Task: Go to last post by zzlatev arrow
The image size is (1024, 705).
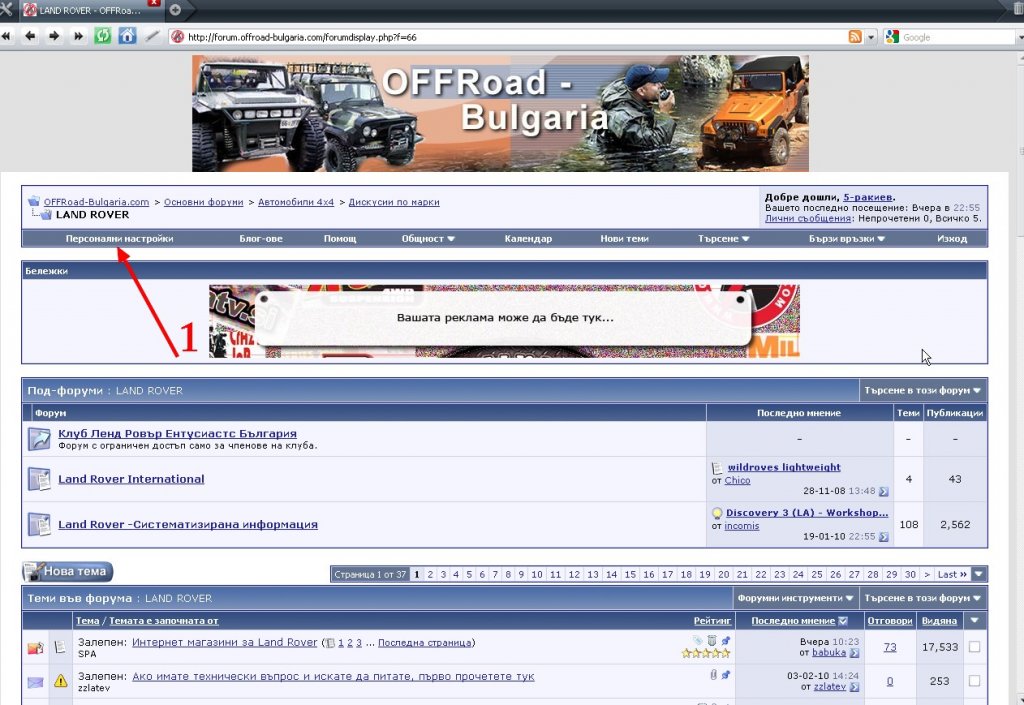Action: coord(854,687)
